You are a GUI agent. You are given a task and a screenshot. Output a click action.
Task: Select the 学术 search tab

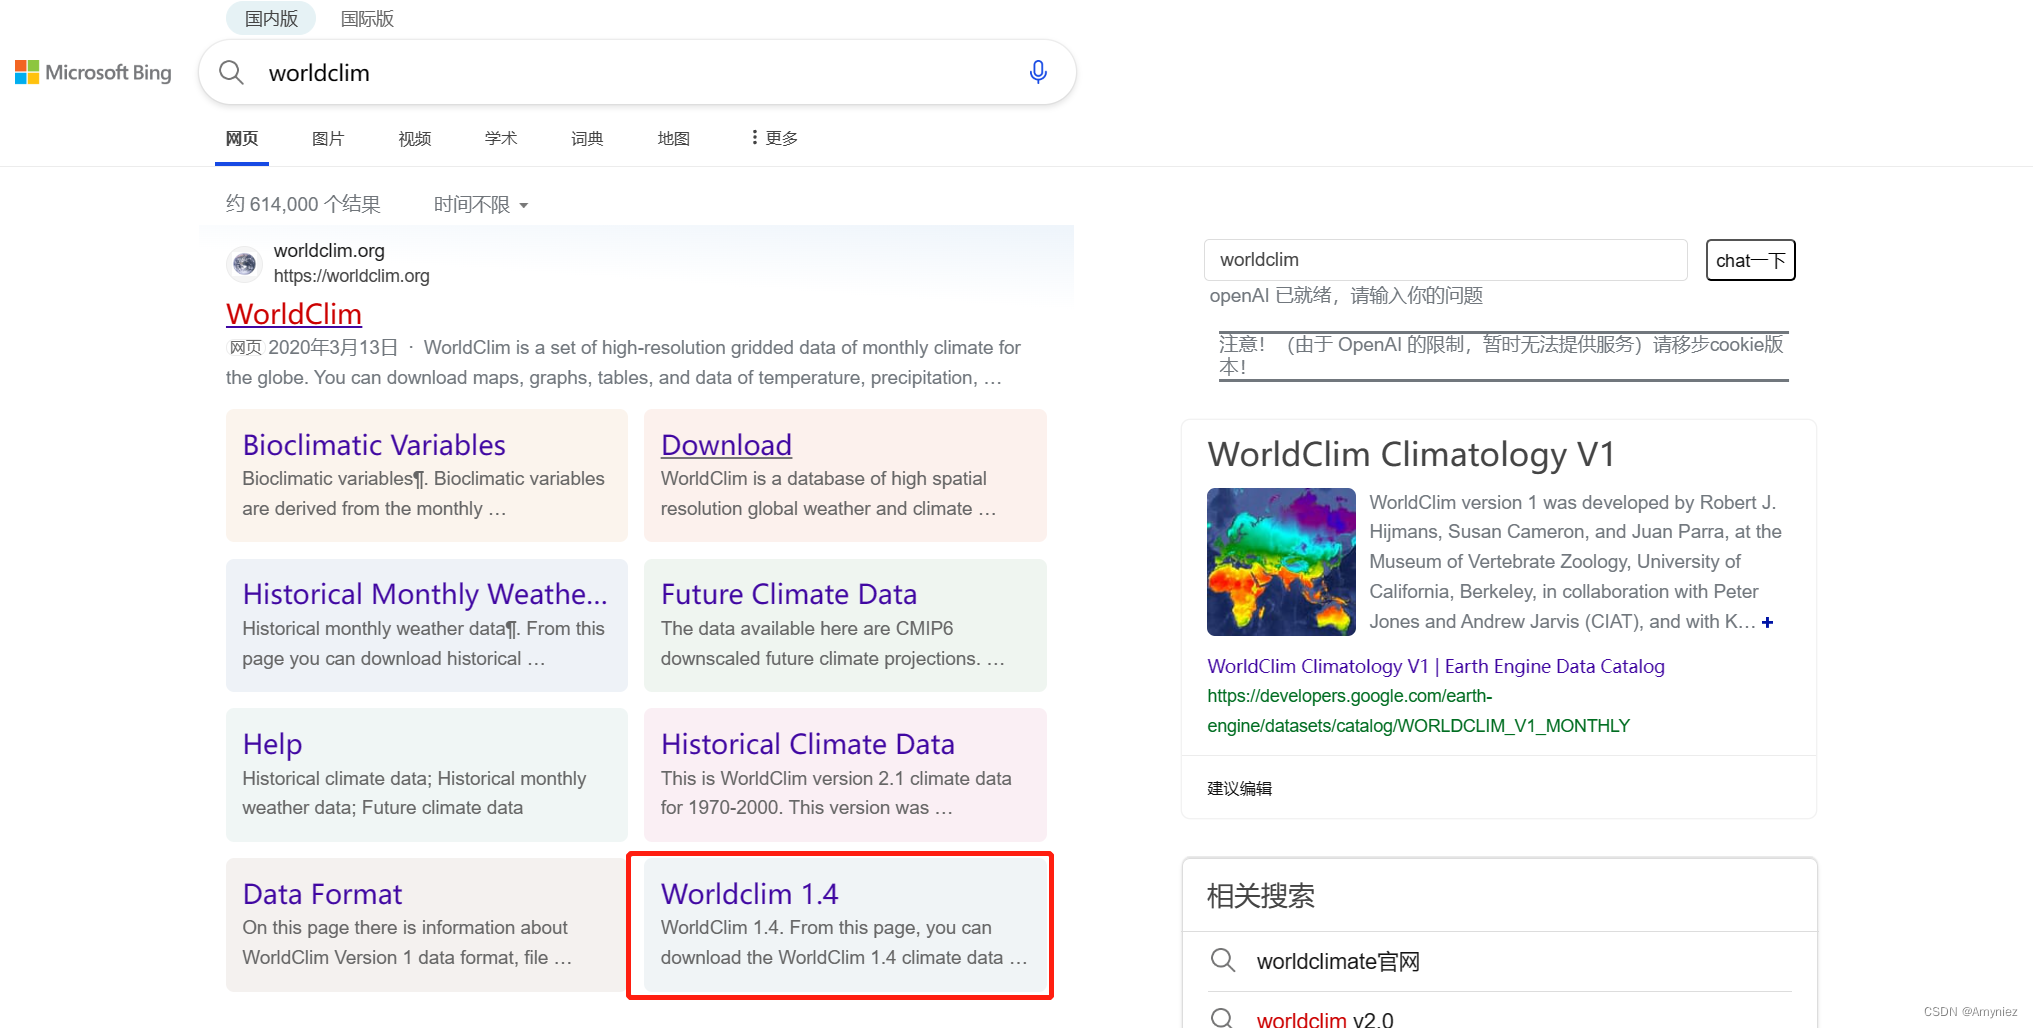pos(501,138)
